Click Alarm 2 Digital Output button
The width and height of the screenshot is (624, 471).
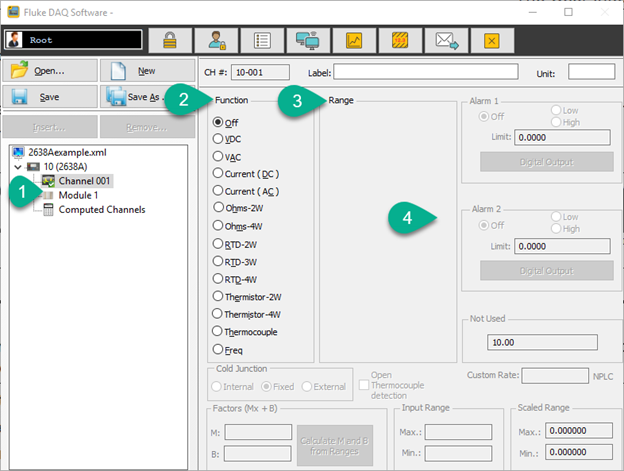tap(546, 271)
